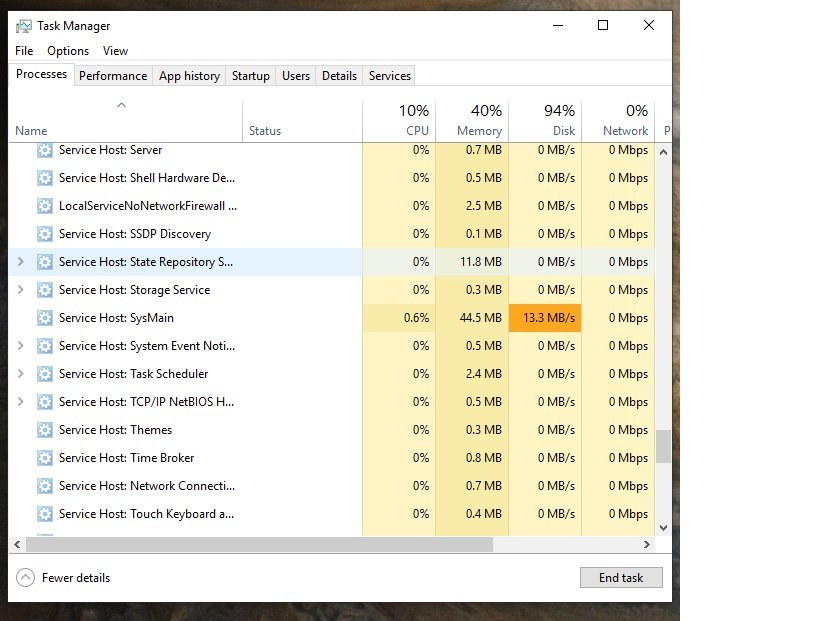Expand Service Host: System Event Notification
Image resolution: width=819 pixels, height=621 pixels.
[20, 346]
